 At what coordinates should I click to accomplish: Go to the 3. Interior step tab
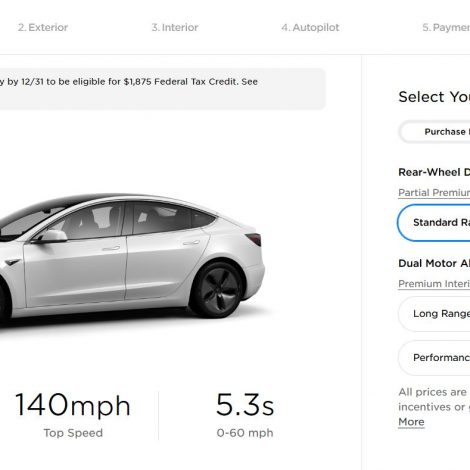(175, 27)
